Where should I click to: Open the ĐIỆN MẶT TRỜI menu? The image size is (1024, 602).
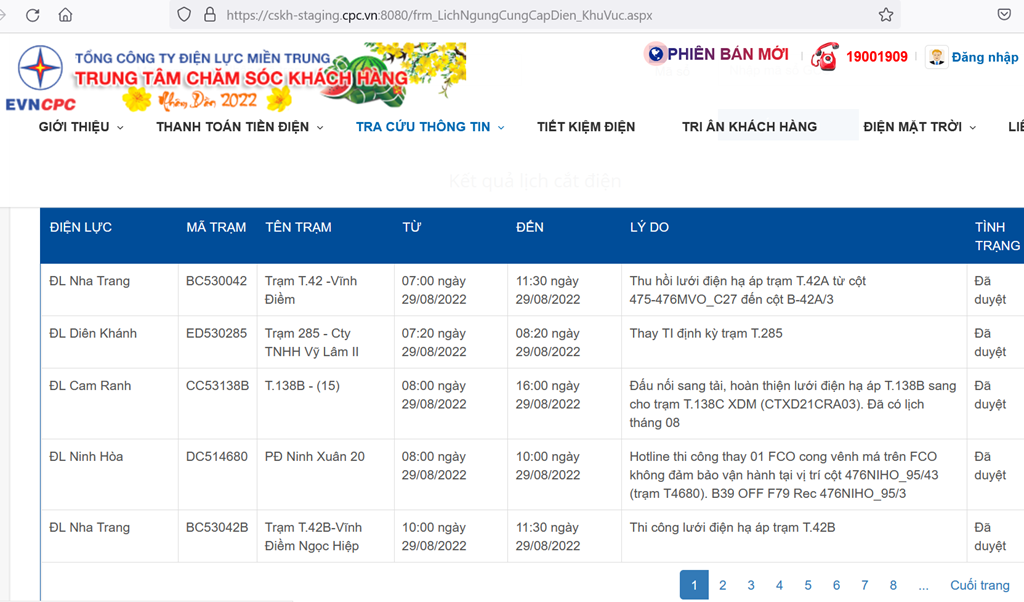tap(919, 127)
